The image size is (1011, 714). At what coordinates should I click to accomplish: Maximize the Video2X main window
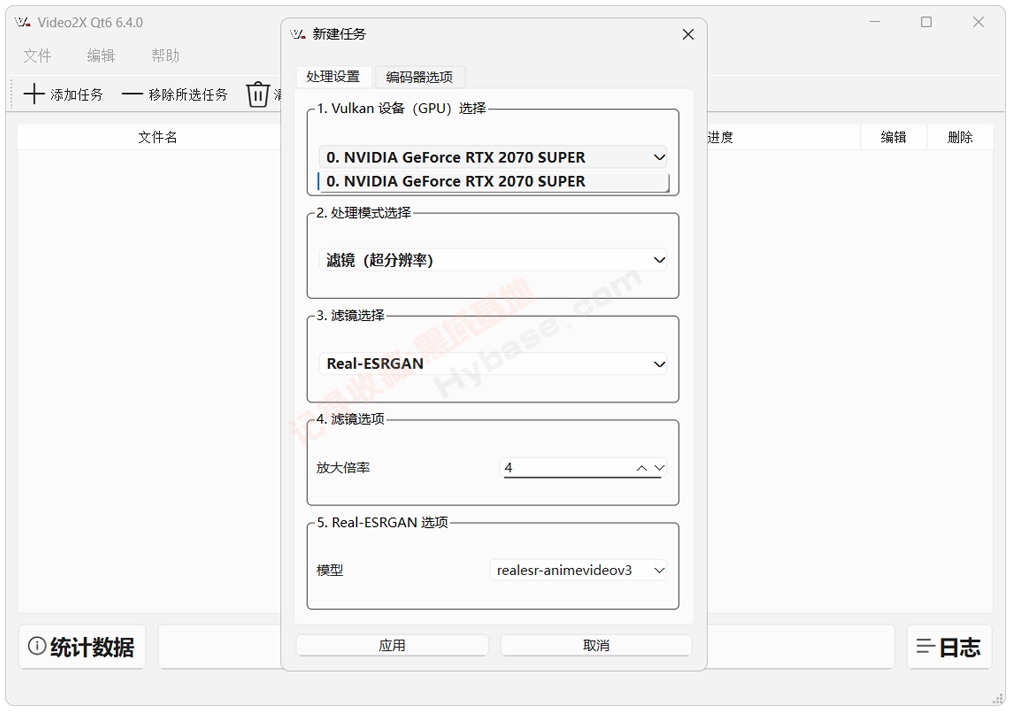[x=926, y=22]
